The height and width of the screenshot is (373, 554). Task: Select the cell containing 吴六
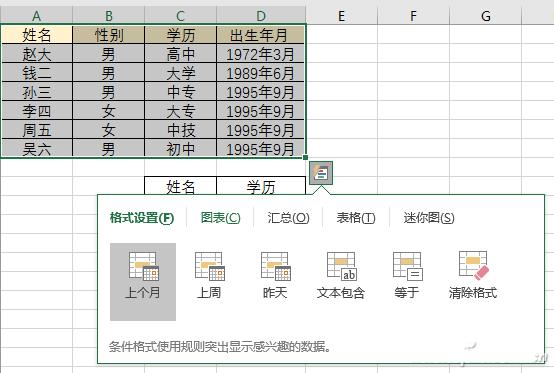(37, 148)
